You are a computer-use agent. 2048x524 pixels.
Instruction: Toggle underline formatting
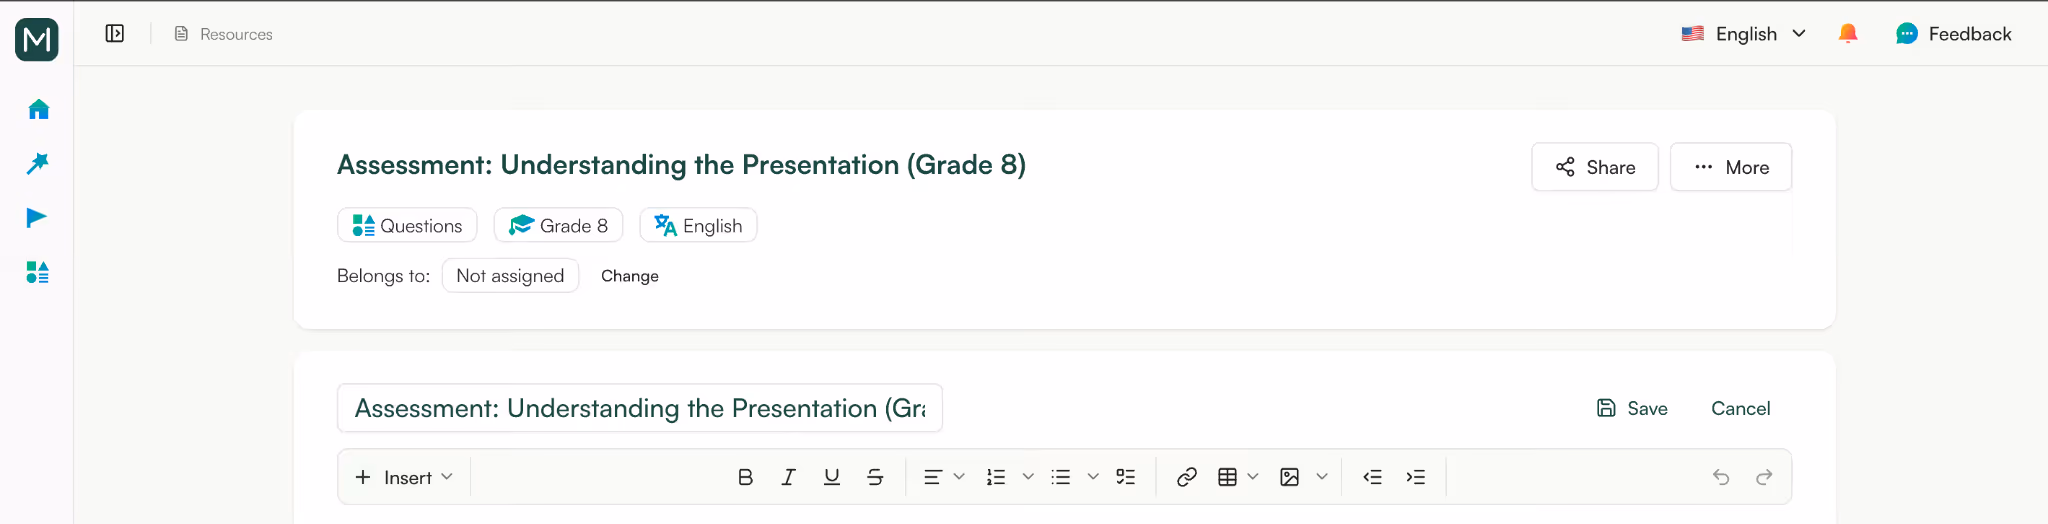831,477
